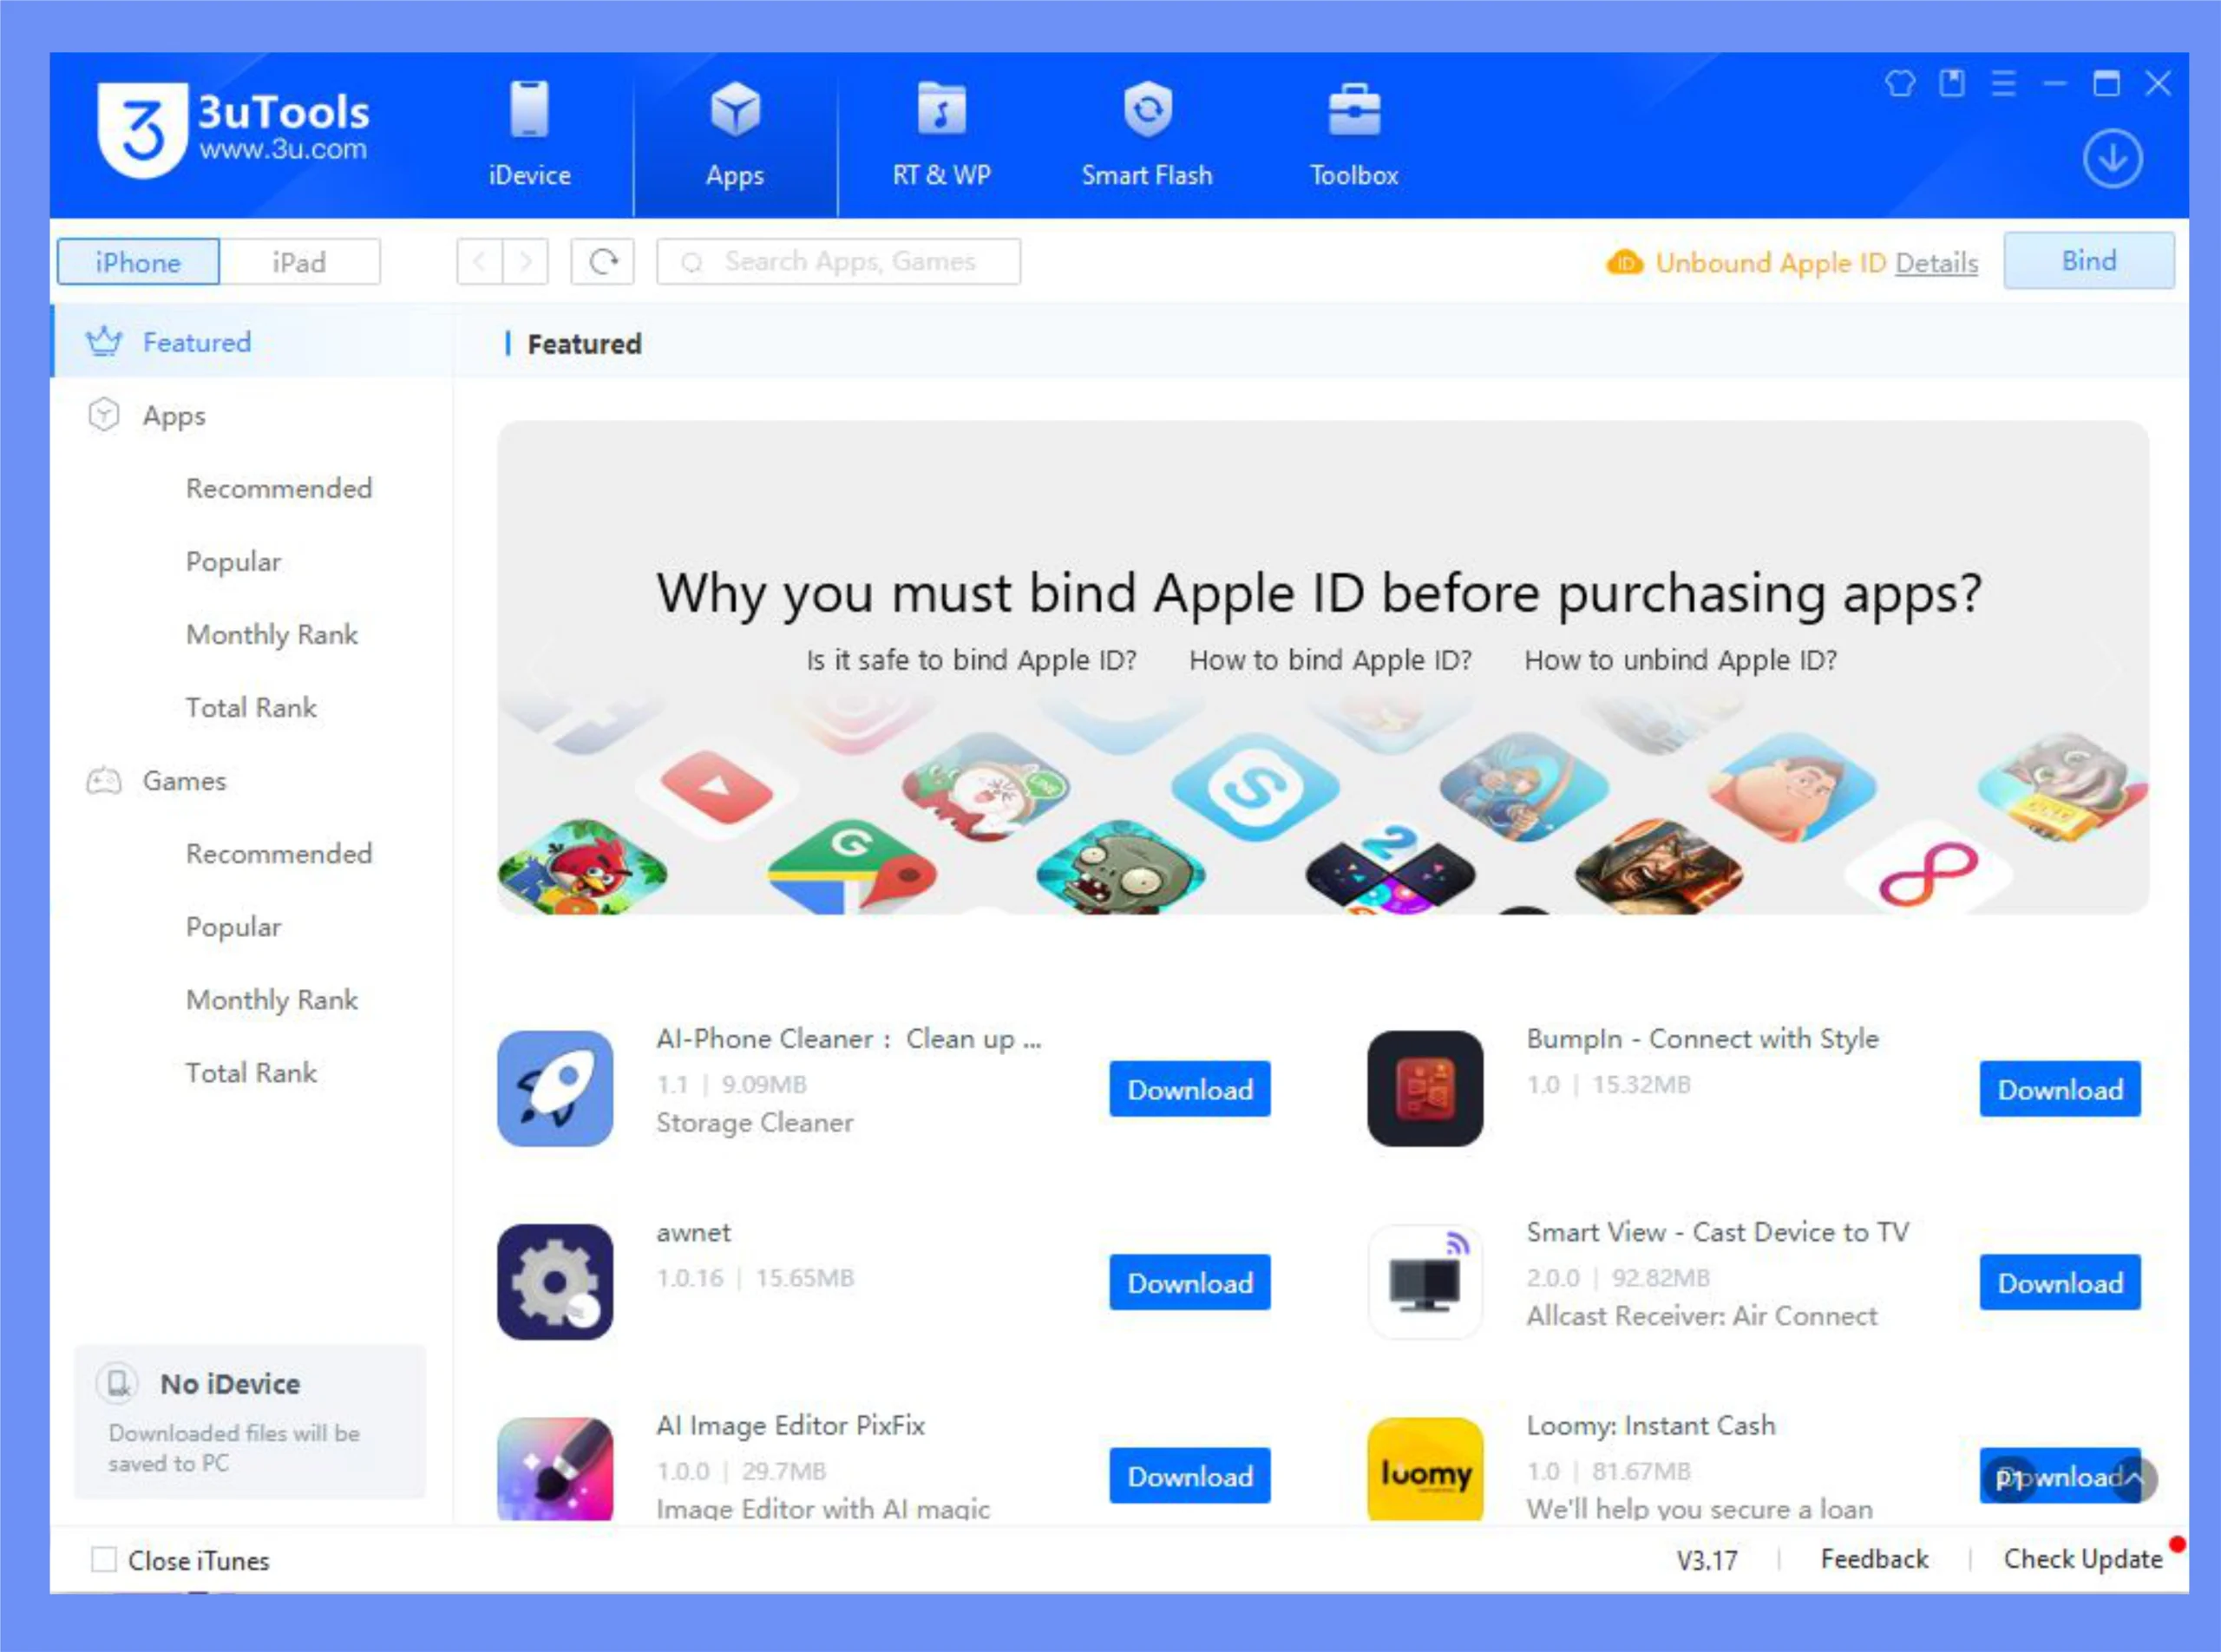
Task: Click the Bind Apple ID button
Action: [2088, 261]
